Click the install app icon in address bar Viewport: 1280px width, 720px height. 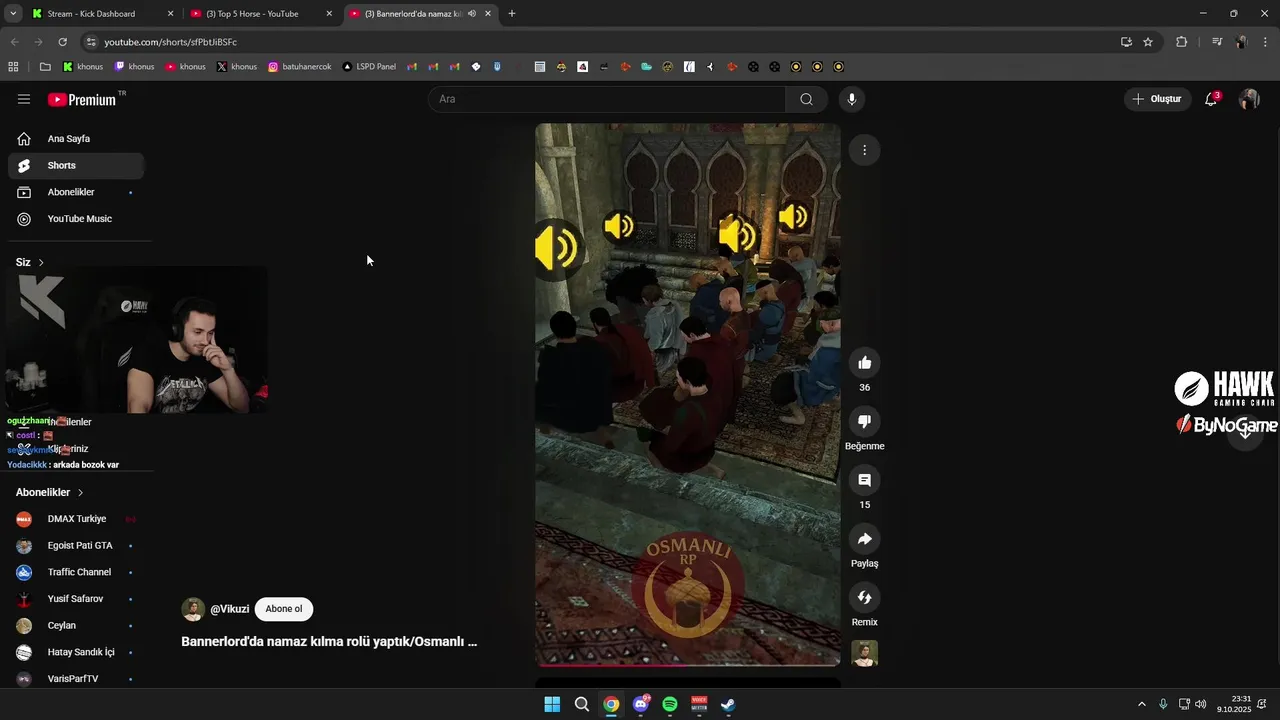(x=1126, y=42)
